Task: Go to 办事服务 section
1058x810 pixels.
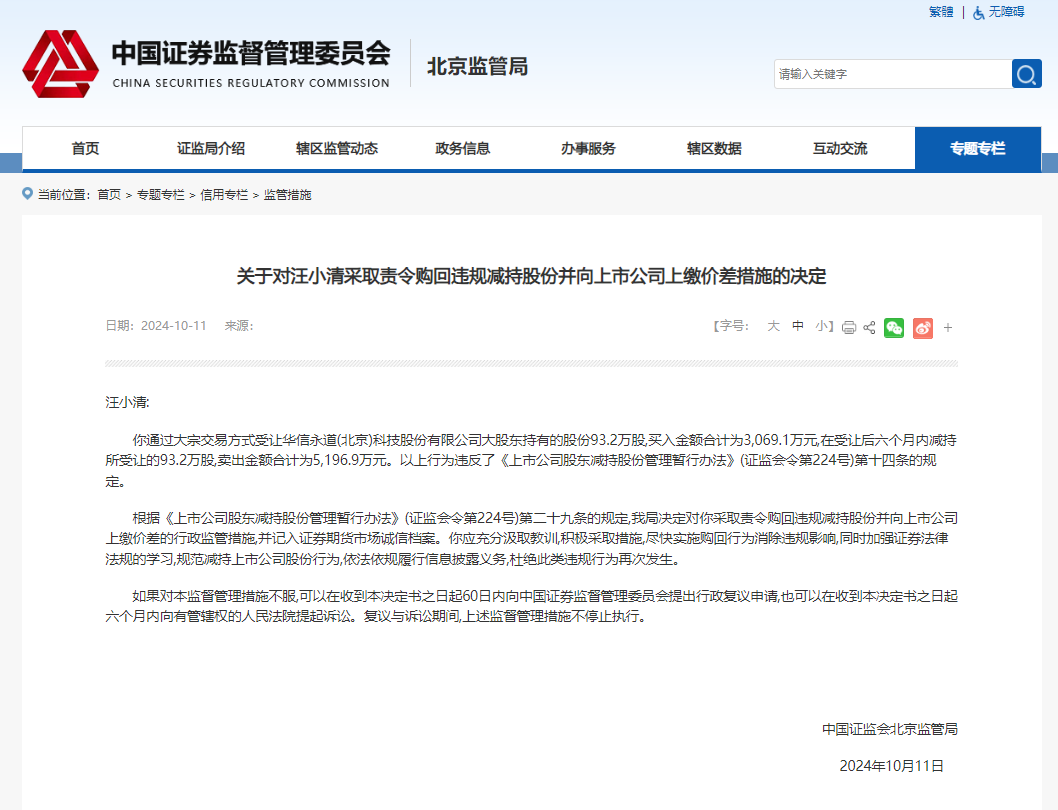Action: (588, 149)
